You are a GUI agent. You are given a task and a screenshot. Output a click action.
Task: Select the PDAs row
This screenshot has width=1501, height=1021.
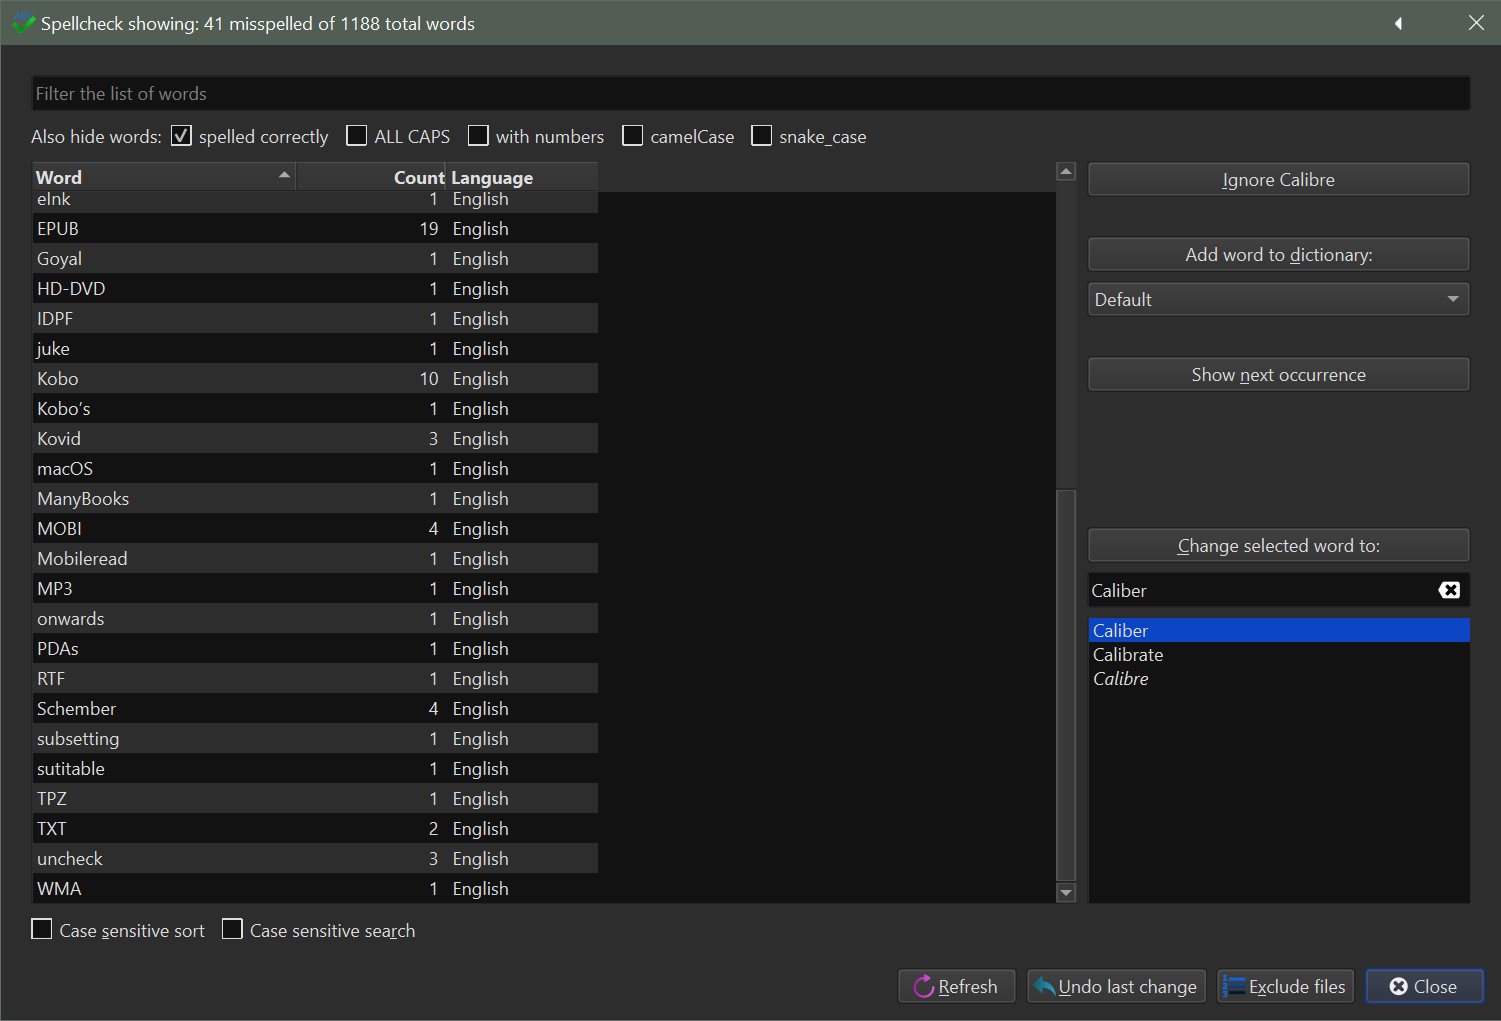pos(315,649)
